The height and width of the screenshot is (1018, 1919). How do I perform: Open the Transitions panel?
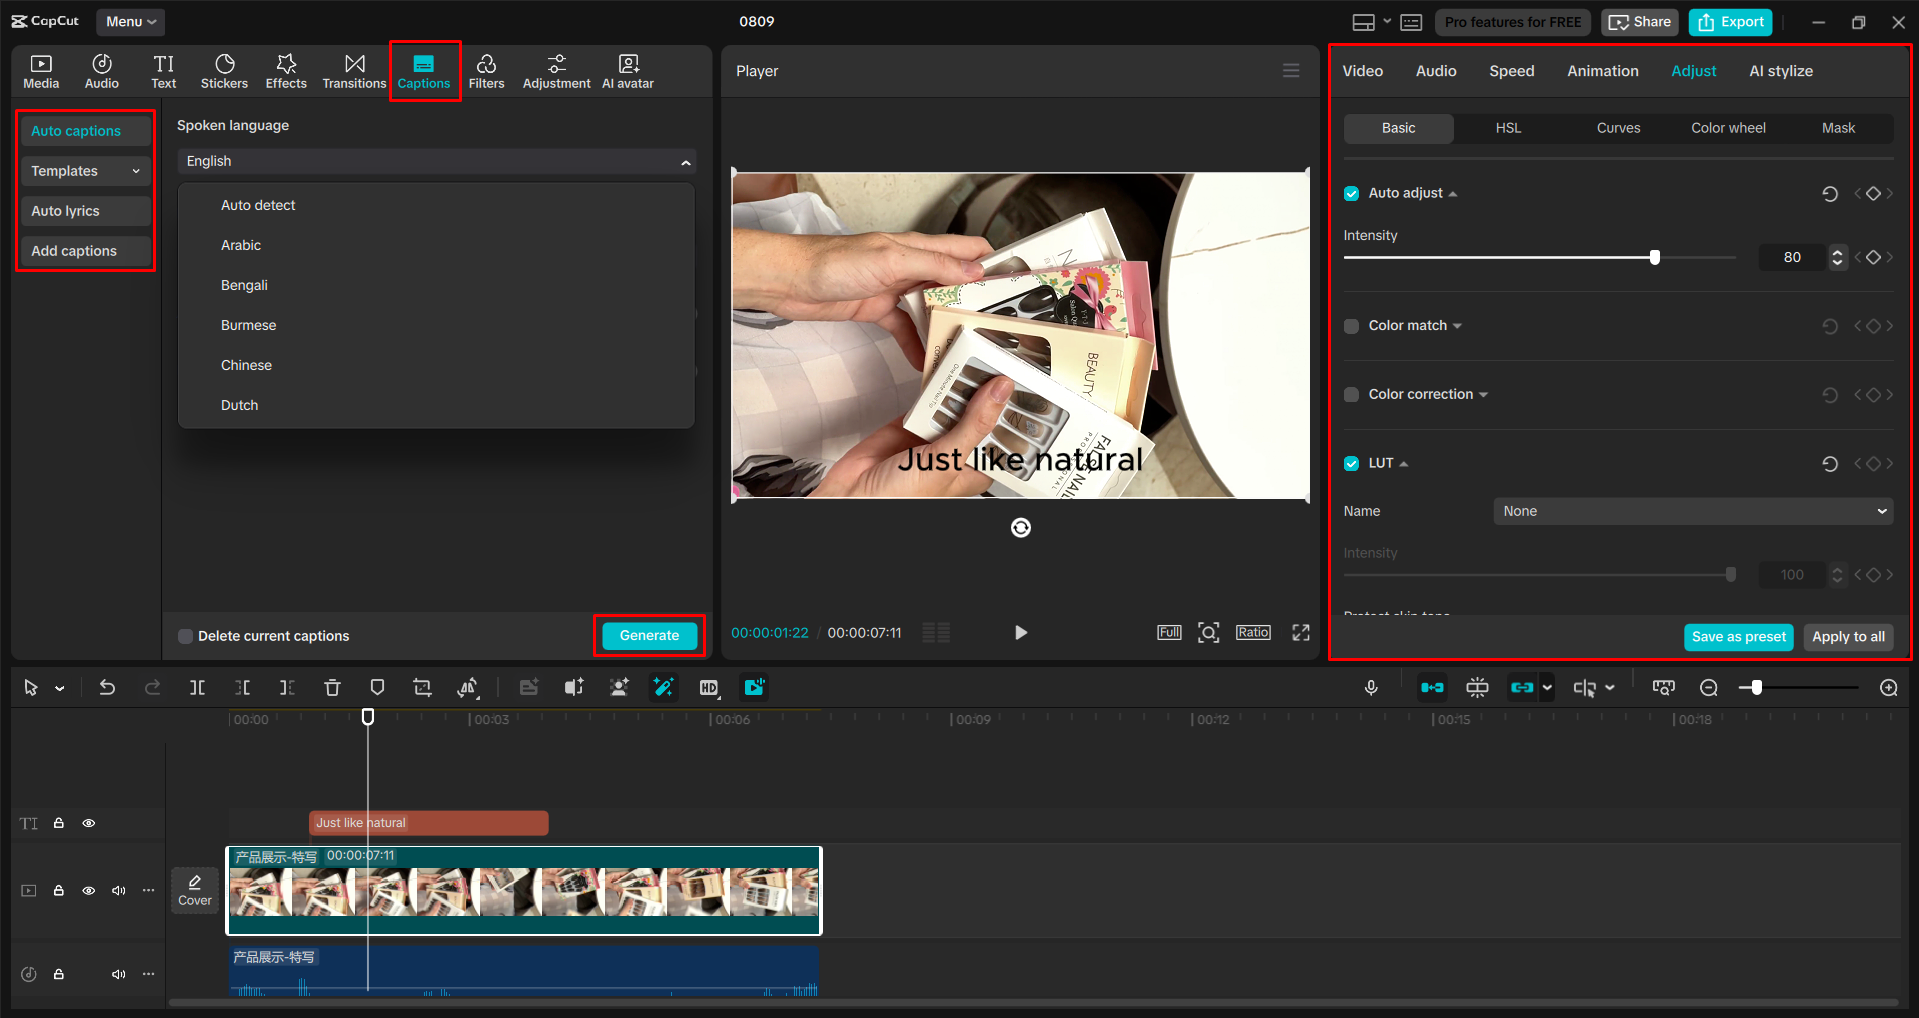354,70
